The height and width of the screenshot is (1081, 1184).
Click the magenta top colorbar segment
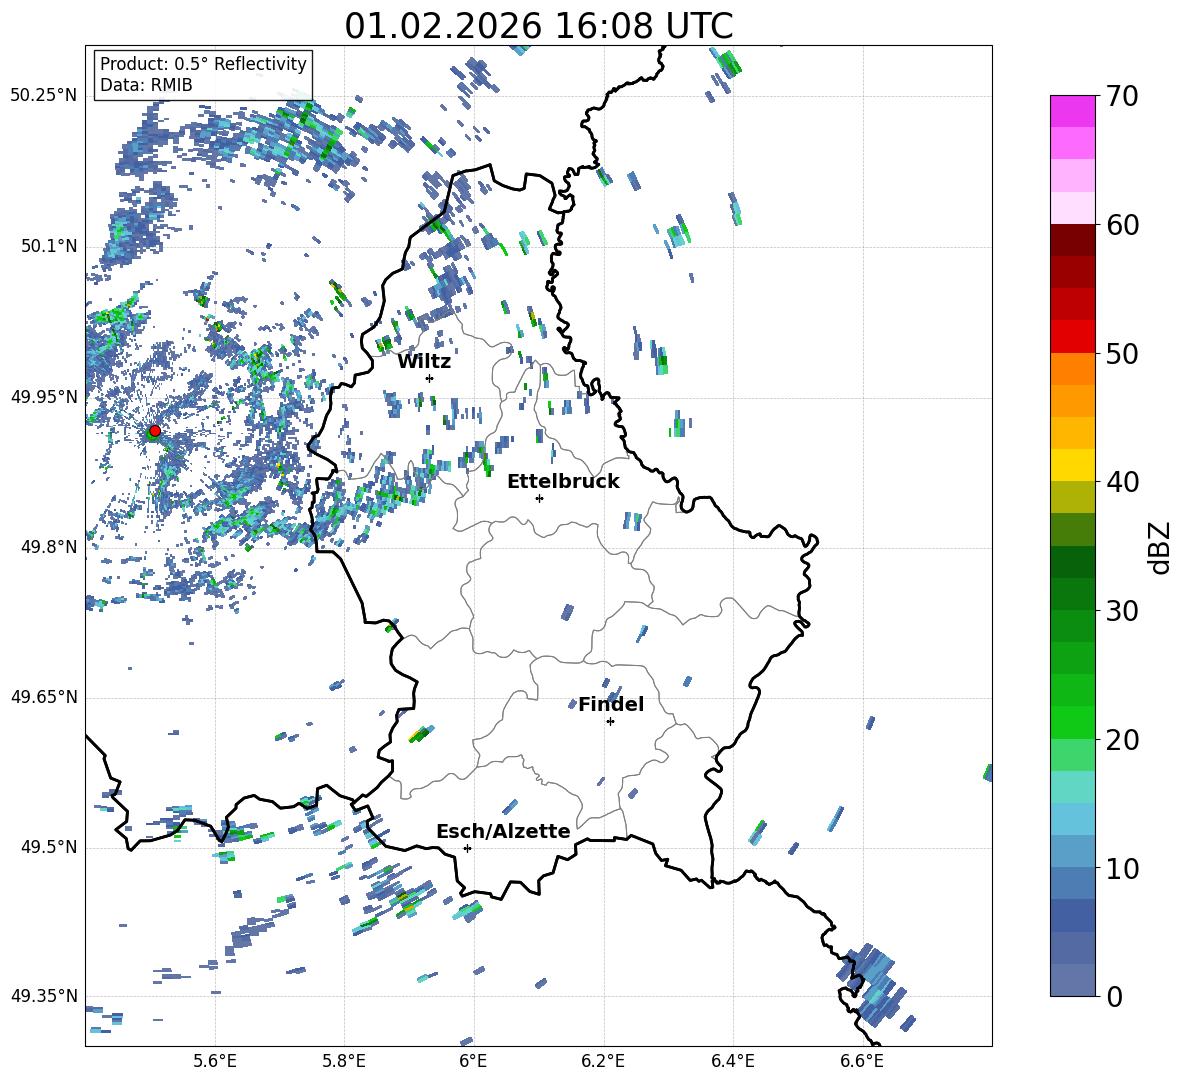(x=1072, y=111)
